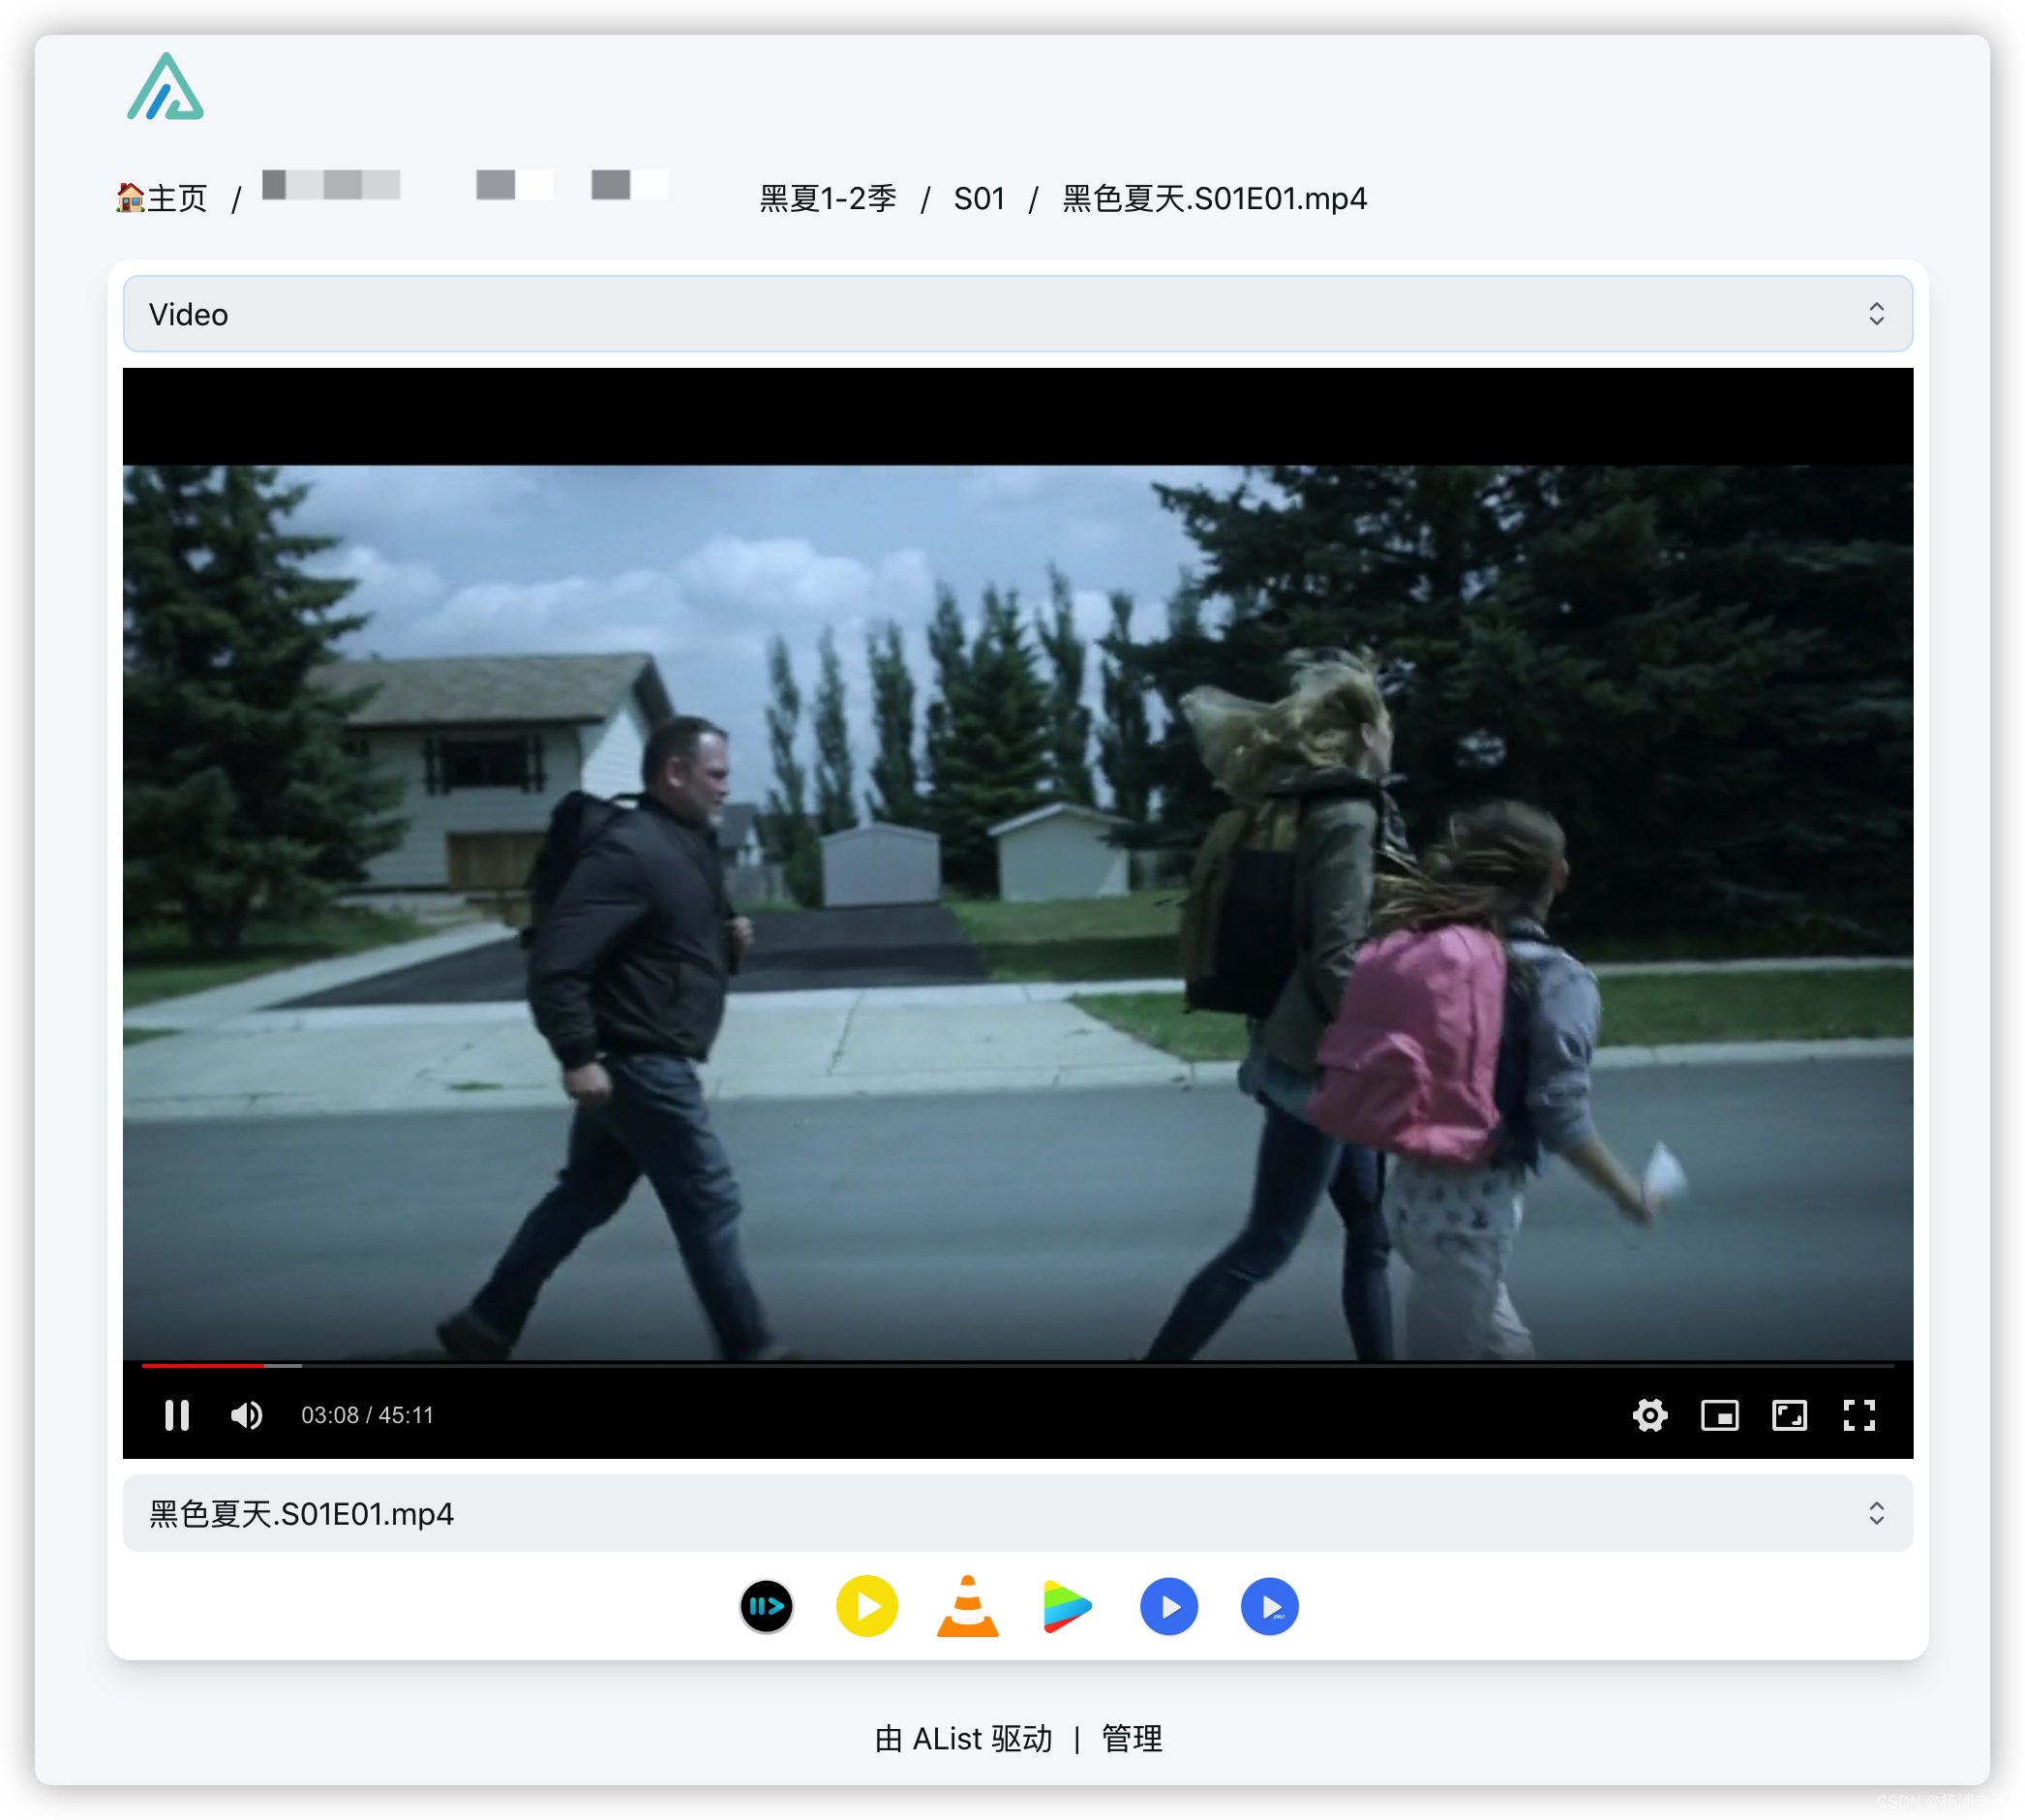This screenshot has width=2025, height=1820.
Task: Toggle picture-in-picture mode
Action: [1719, 1415]
